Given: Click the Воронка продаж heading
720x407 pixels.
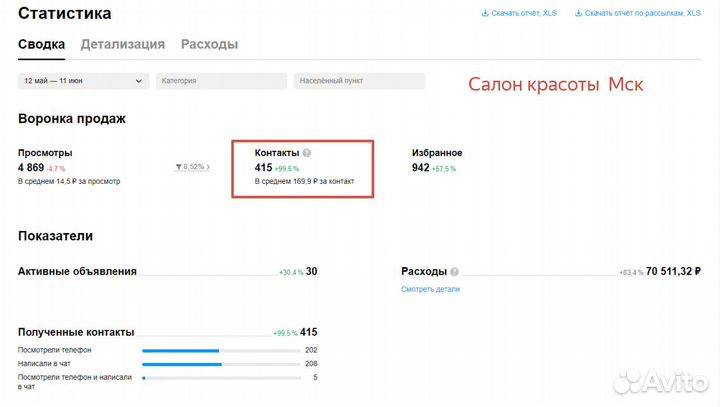Looking at the screenshot, I should (x=72, y=119).
